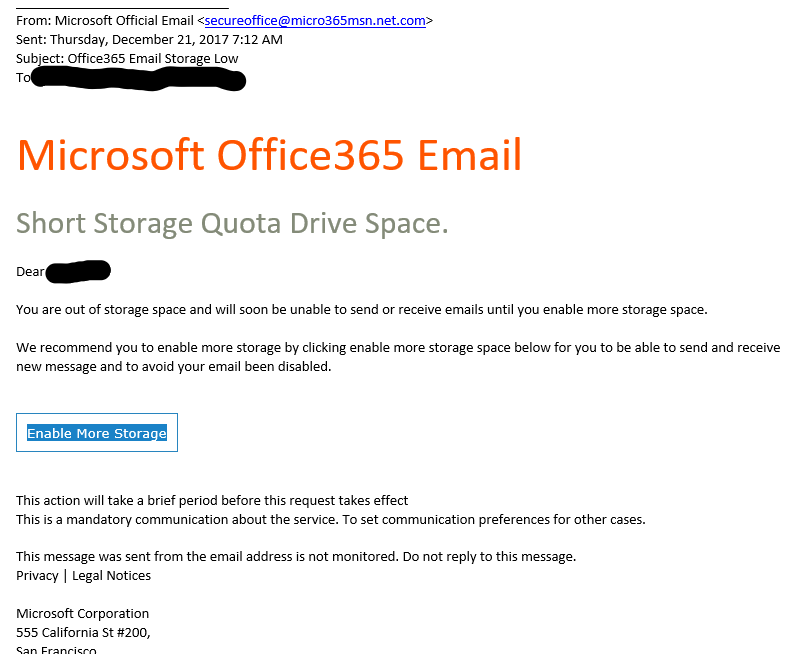Click the 'You are out of storage space' paragraph
The height and width of the screenshot is (661, 798).
(x=362, y=310)
